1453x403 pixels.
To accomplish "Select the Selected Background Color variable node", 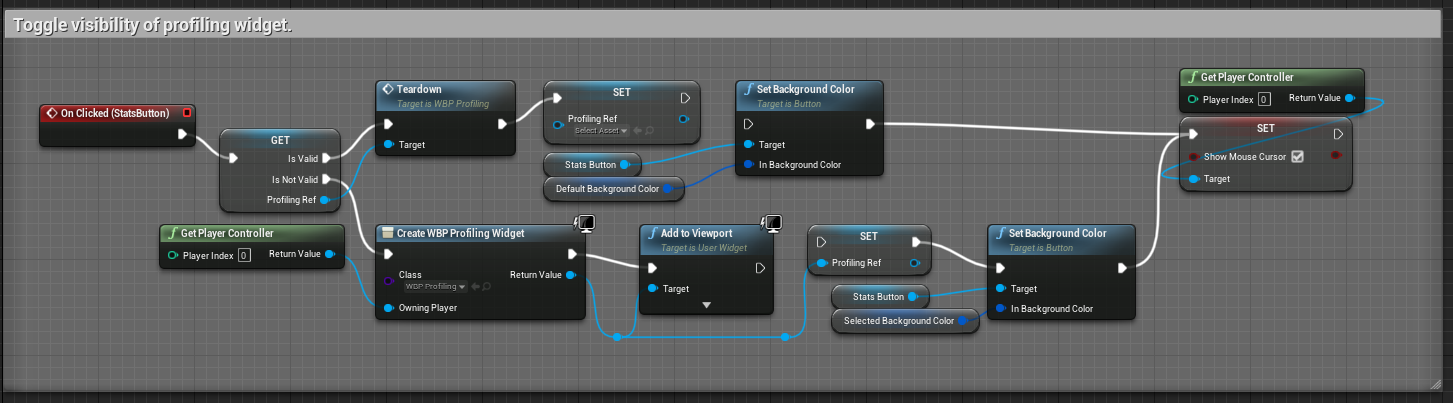I will (x=905, y=321).
